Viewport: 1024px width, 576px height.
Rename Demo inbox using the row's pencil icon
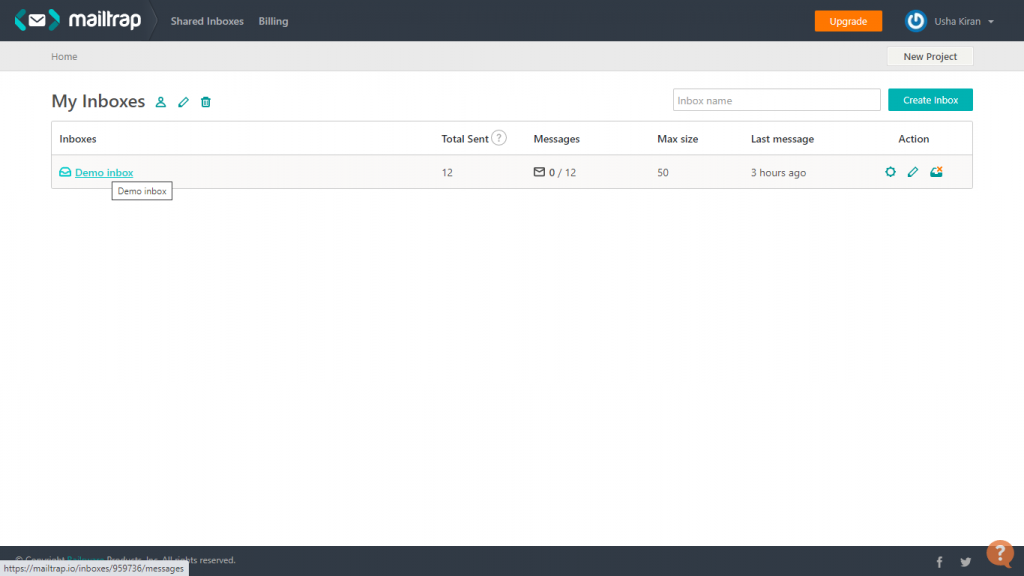913,172
